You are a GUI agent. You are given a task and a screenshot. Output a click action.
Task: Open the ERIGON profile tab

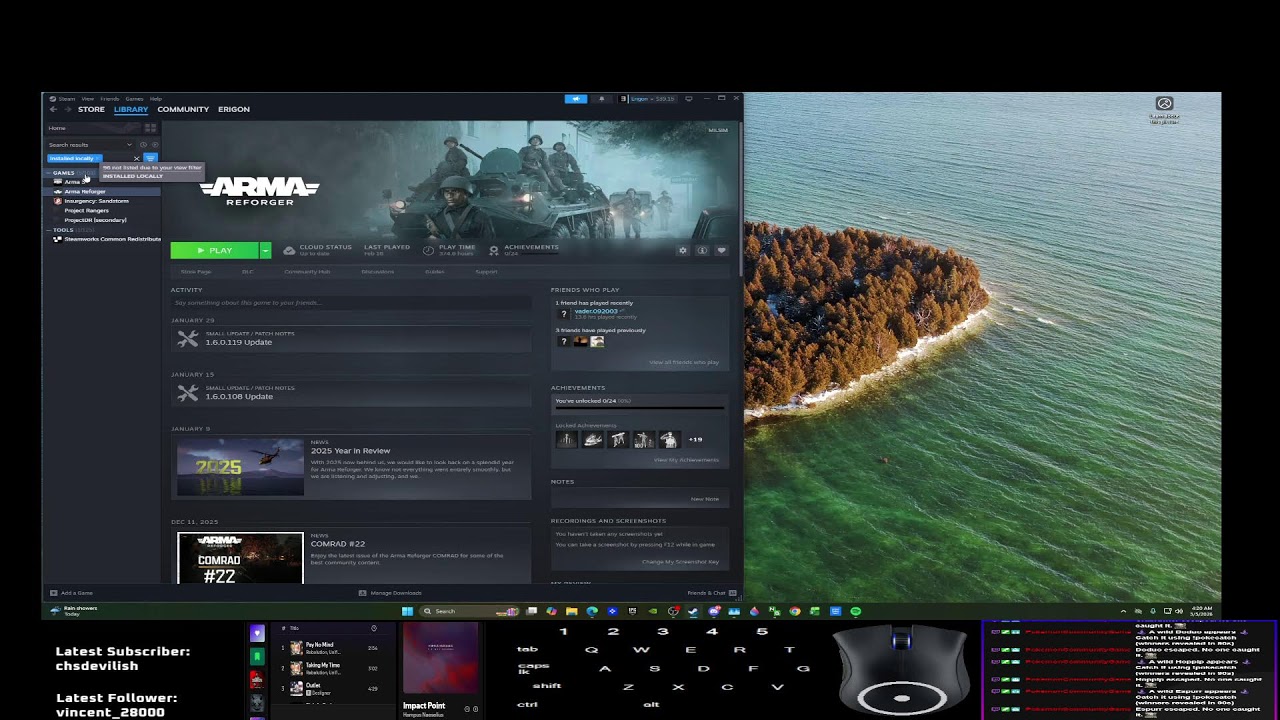click(x=234, y=109)
